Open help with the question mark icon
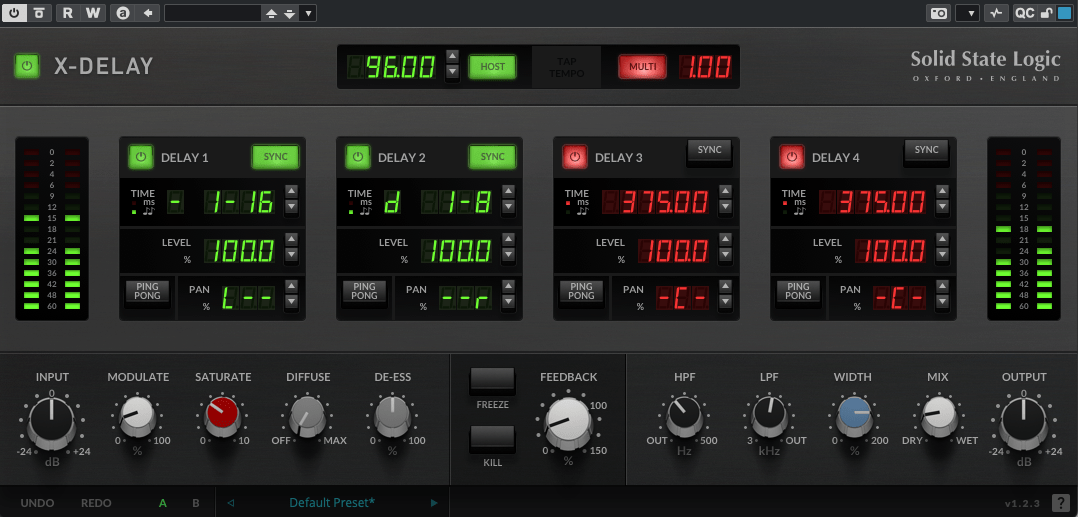Image resolution: width=1078 pixels, height=517 pixels. (1060, 502)
